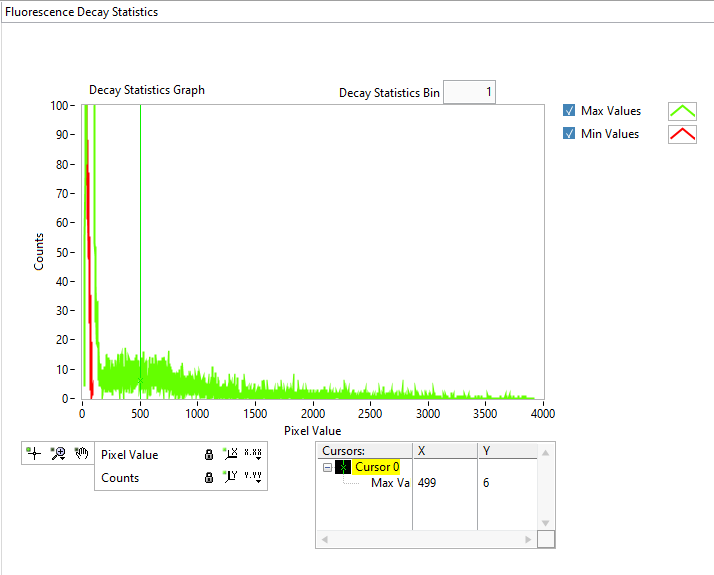Uncheck the Min Values plot checkbox
The image size is (714, 575).
pos(569,133)
